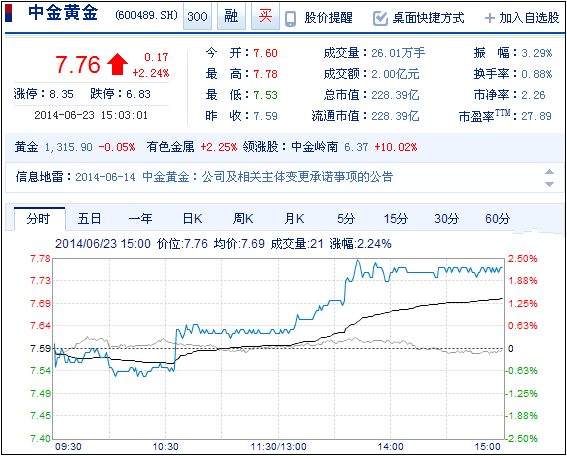Click the 10:30 time axis label
The height and width of the screenshot is (456, 567).
166,447
